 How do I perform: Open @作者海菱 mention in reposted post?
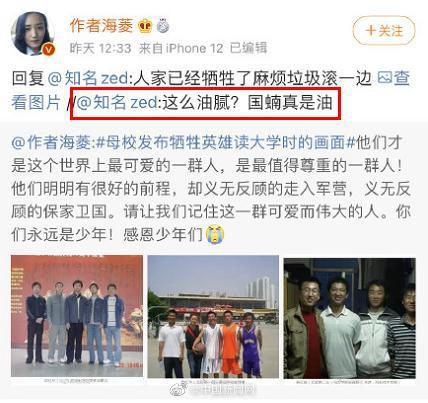[x=51, y=143]
